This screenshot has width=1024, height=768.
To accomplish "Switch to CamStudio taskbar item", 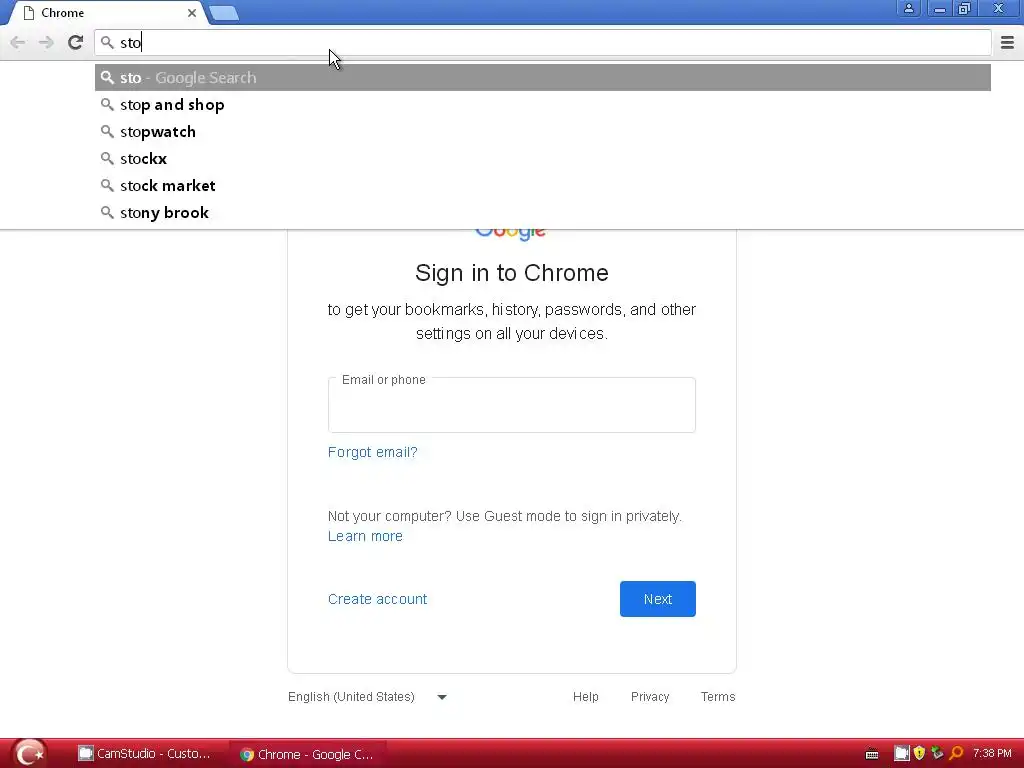I will 144,754.
